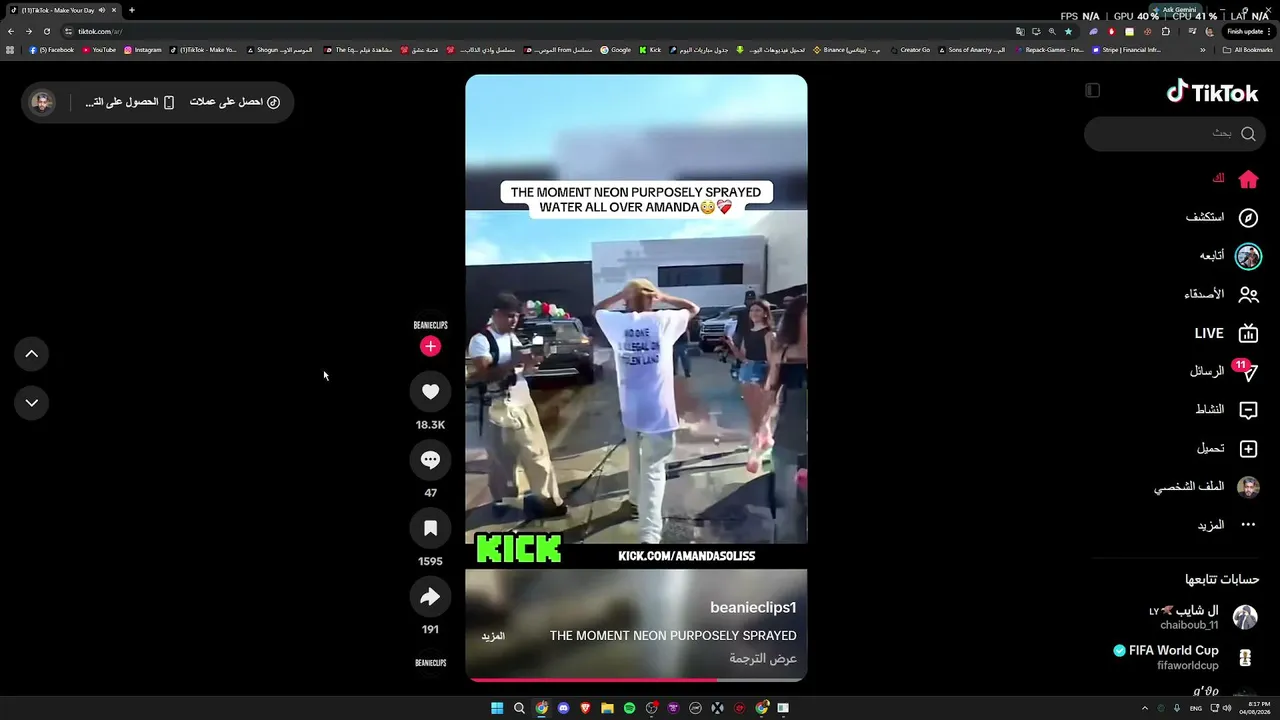This screenshot has height=720, width=1280.
Task: Open the comments on the video
Action: (x=430, y=460)
